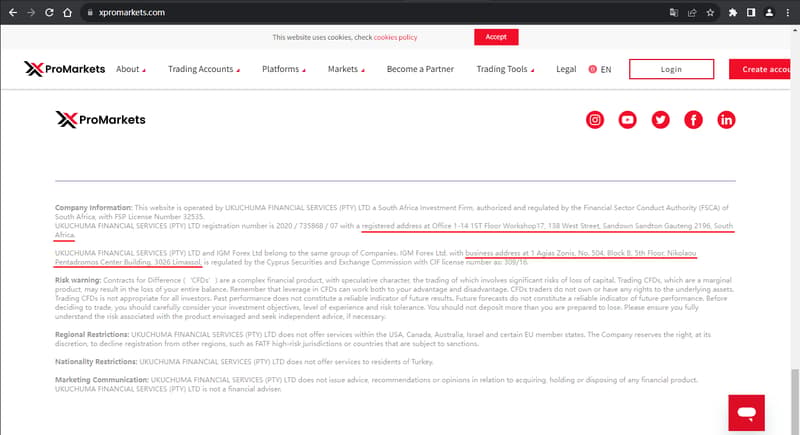This screenshot has width=800, height=435.
Task: Open the XProMarkets LinkedIn page
Action: pos(726,120)
